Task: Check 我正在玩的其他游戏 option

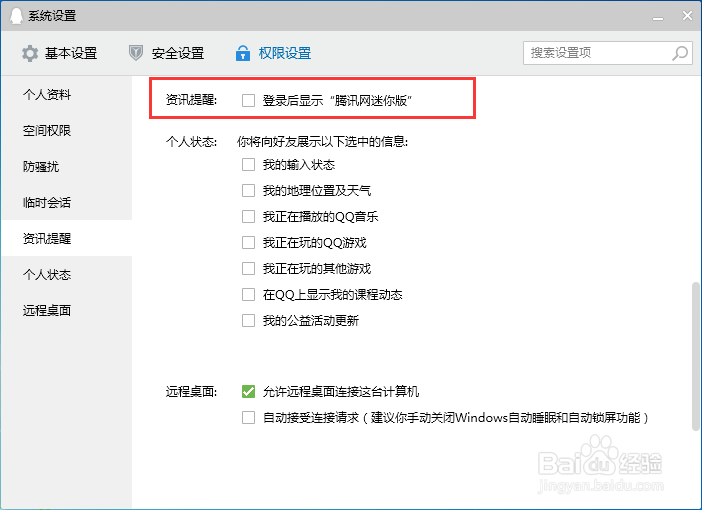Action: [248, 269]
